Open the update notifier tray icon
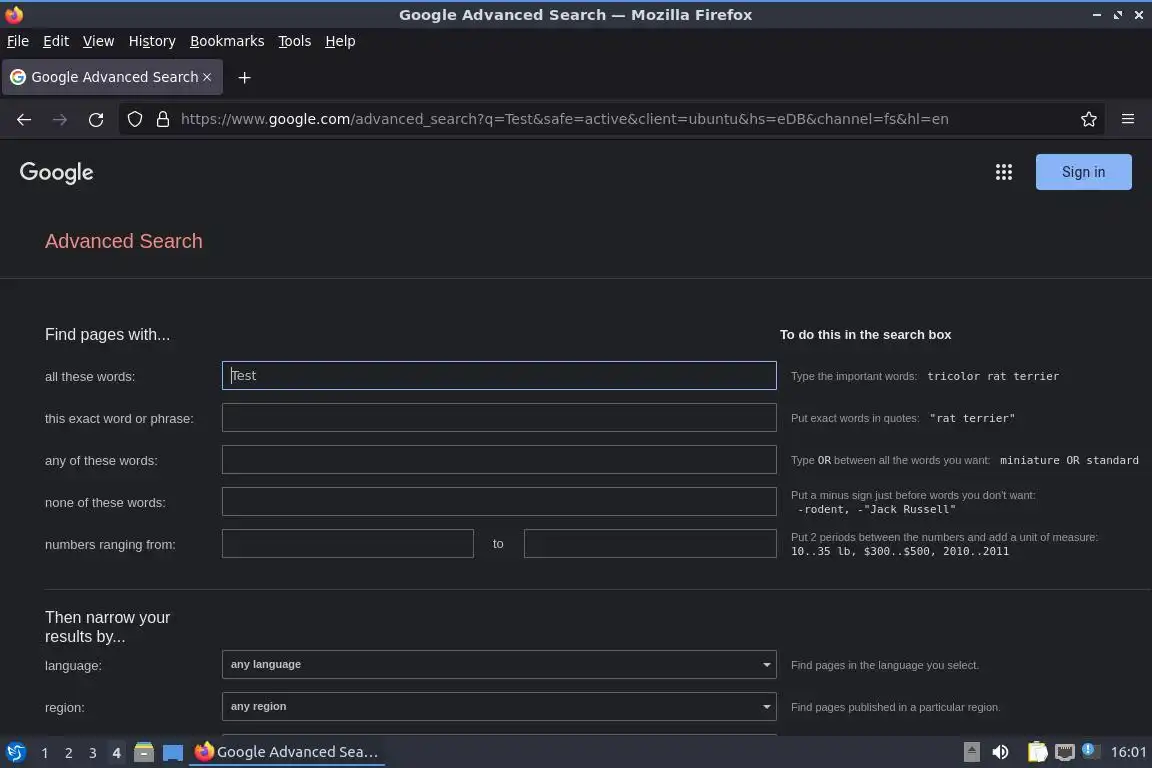1152x768 pixels. [1090, 750]
